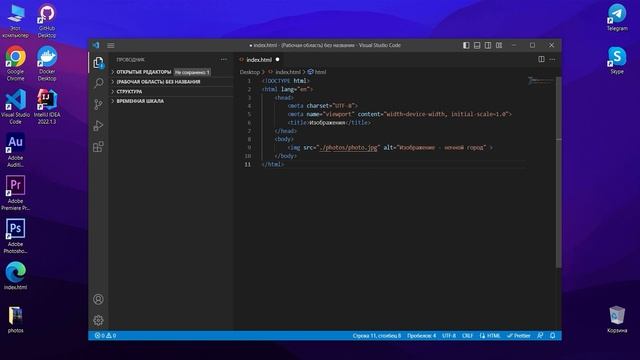Open editor More Actions menu

(552, 59)
